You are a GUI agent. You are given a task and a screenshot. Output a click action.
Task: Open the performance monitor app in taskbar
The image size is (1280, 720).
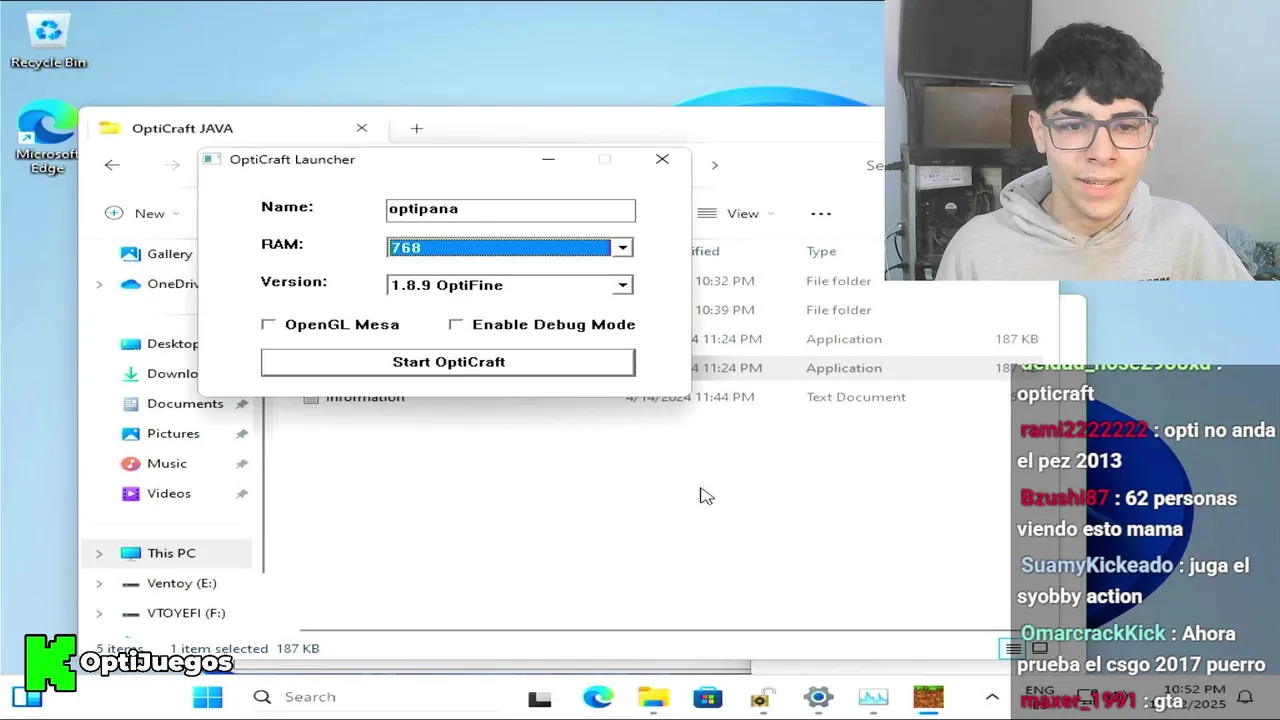pos(873,697)
